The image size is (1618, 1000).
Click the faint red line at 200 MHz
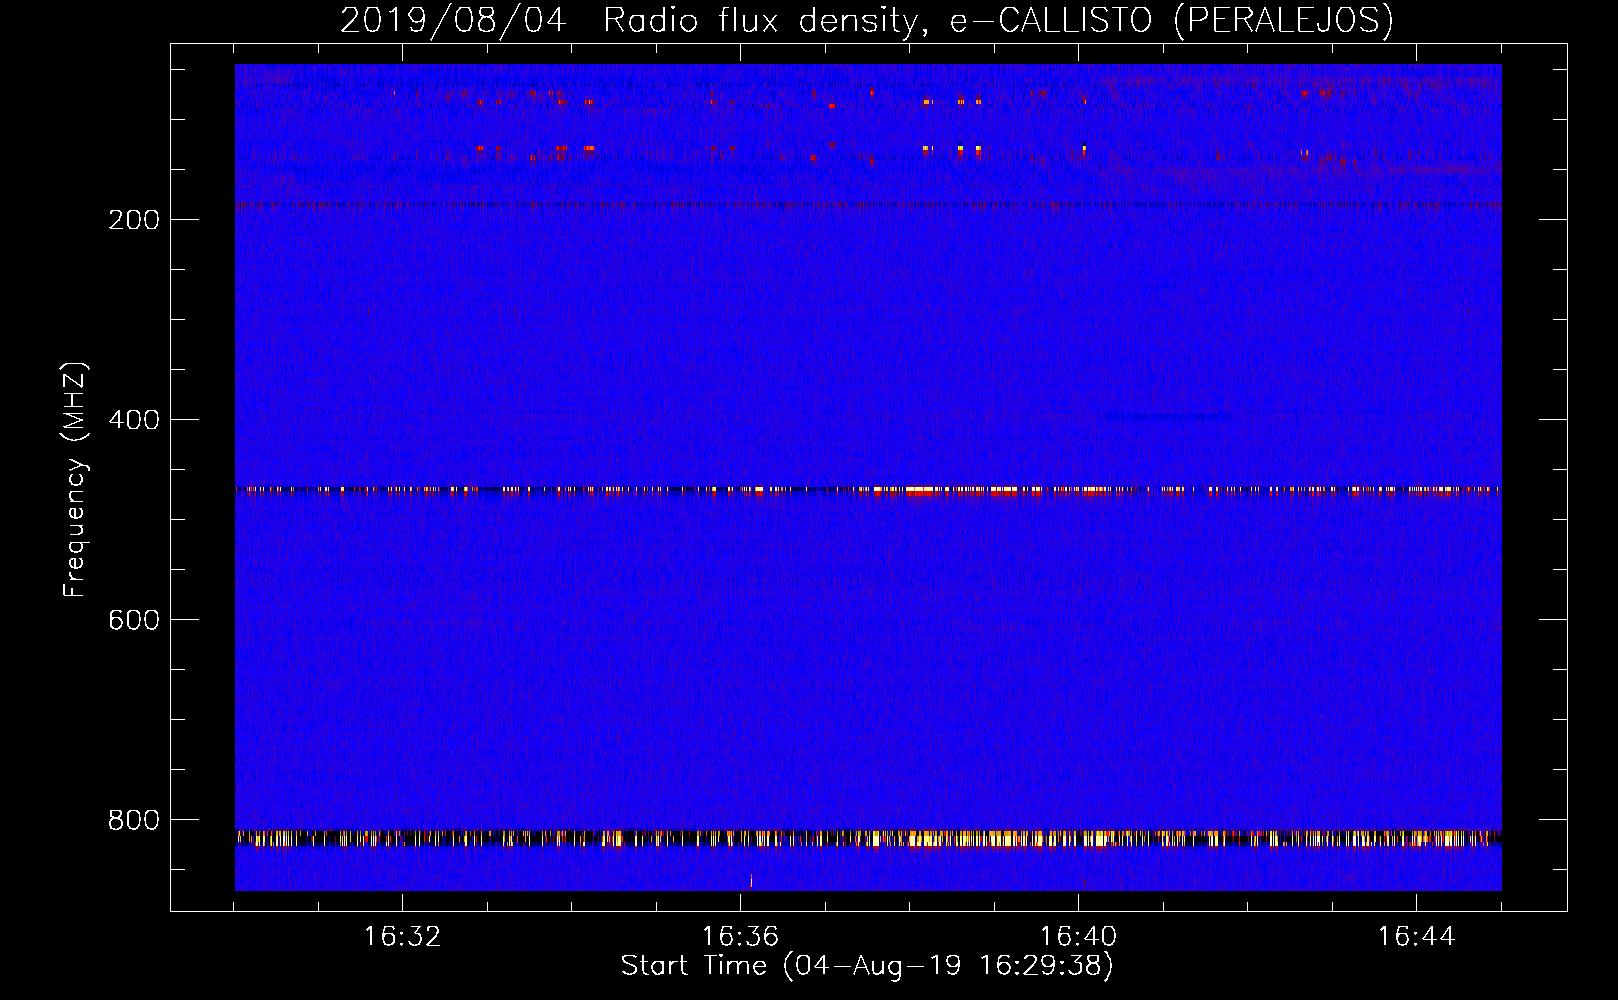click(x=868, y=205)
